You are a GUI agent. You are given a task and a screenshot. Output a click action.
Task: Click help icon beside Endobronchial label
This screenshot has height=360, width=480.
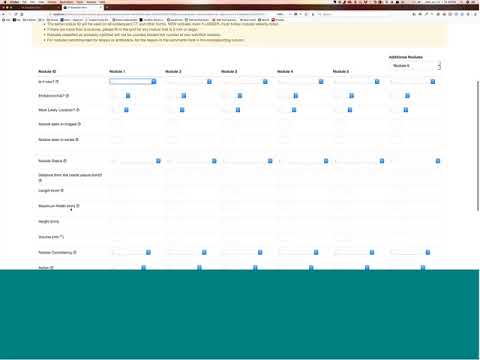point(67,96)
